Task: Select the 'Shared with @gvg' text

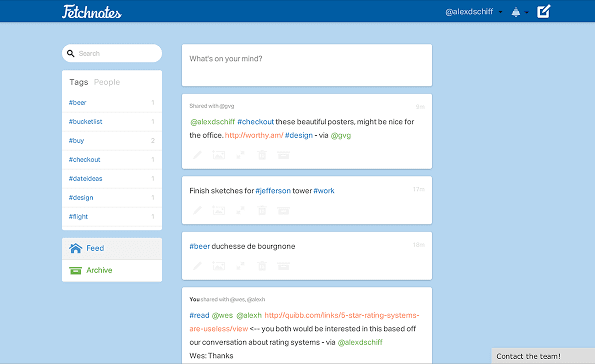Action: [212, 106]
